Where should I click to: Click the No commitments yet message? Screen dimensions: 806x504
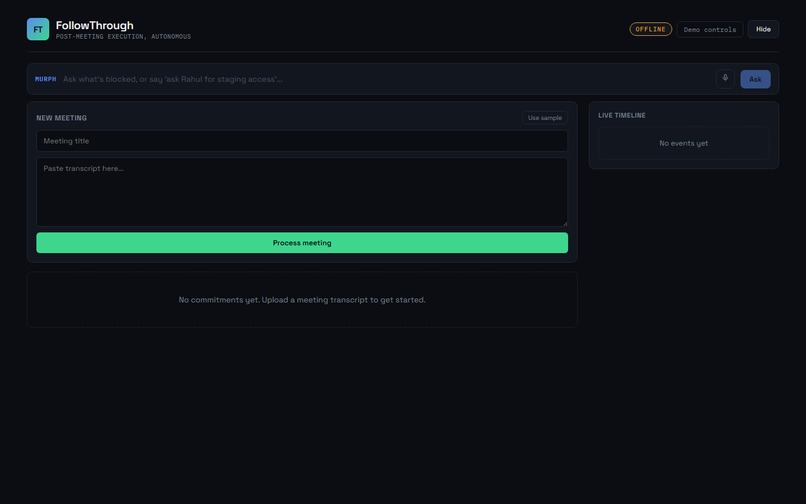tap(302, 300)
